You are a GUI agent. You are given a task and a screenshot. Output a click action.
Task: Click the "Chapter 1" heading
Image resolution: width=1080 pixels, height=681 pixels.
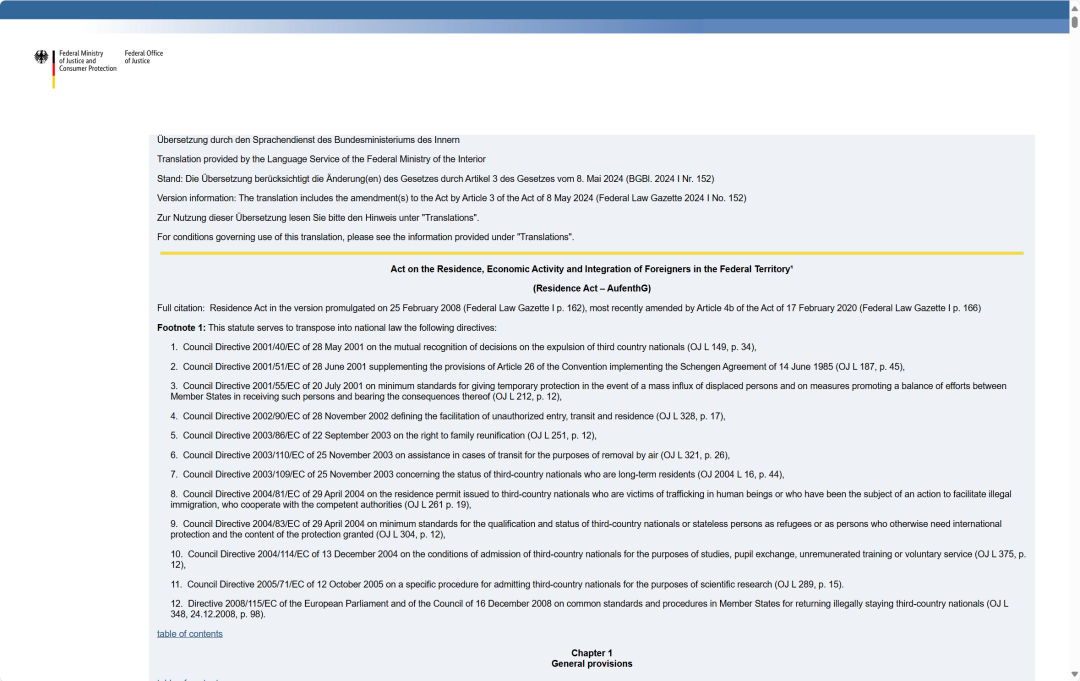pyautogui.click(x=592, y=653)
